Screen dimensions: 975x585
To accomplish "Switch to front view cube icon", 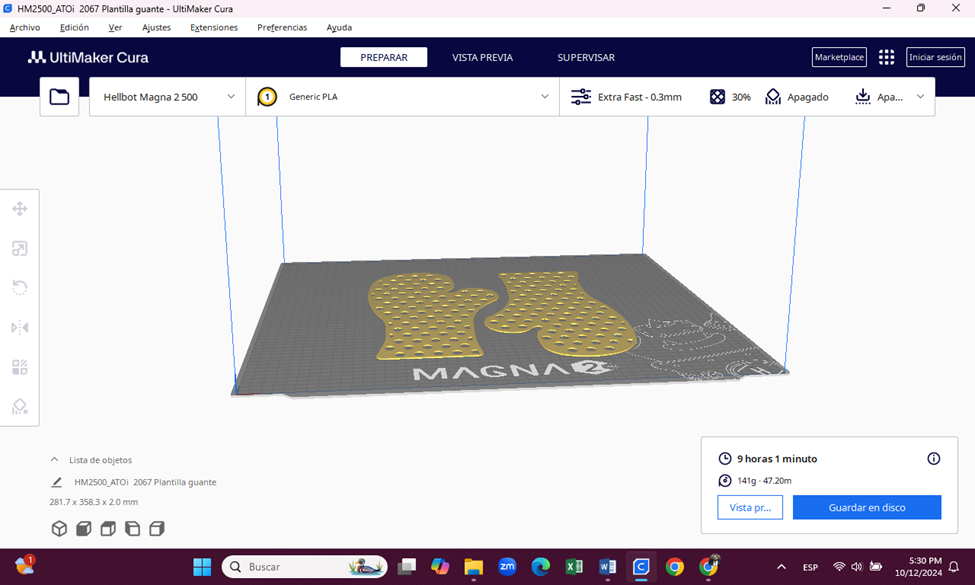I will click(x=83, y=528).
